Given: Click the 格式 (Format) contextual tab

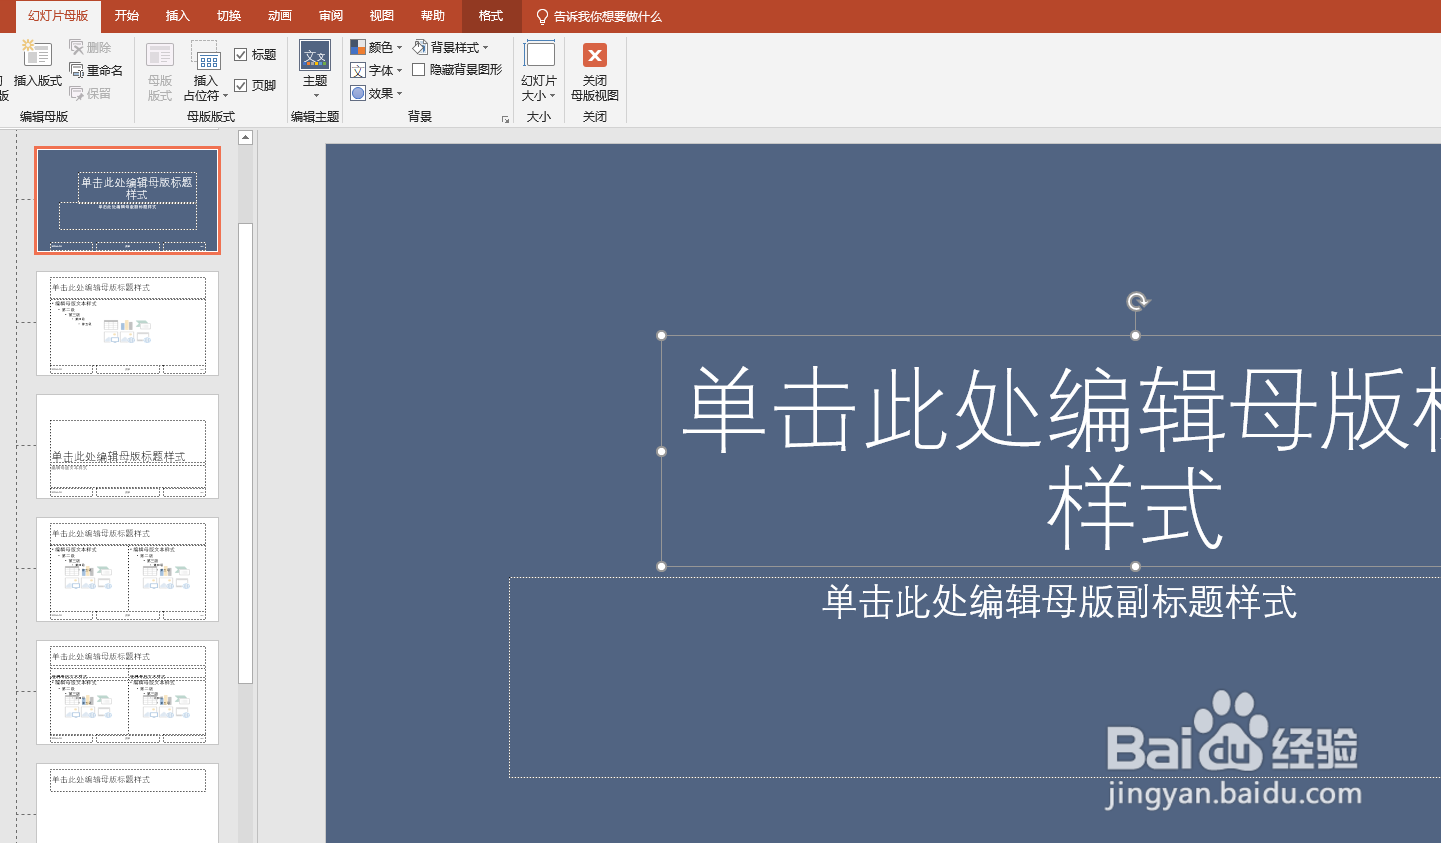Looking at the screenshot, I should coord(489,16).
